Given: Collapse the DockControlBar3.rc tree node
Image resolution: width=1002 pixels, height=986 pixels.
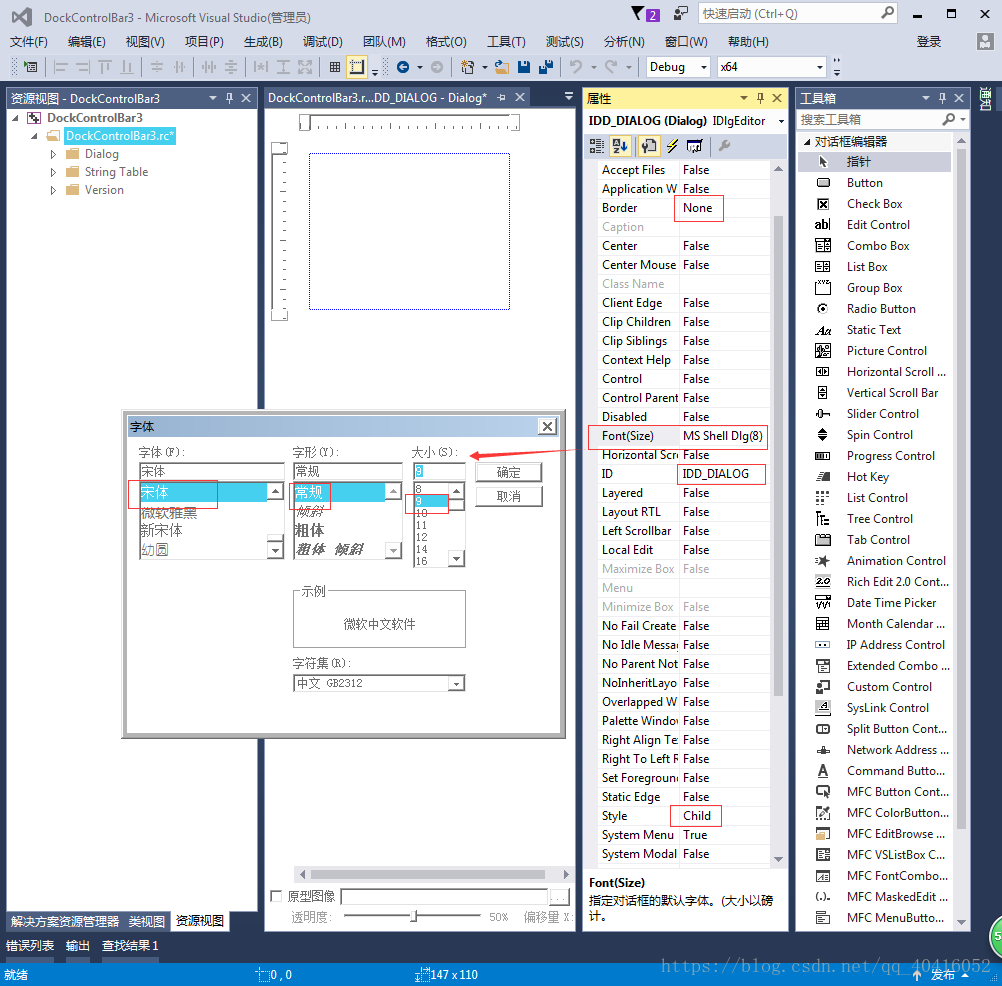Looking at the screenshot, I should click(x=35, y=136).
